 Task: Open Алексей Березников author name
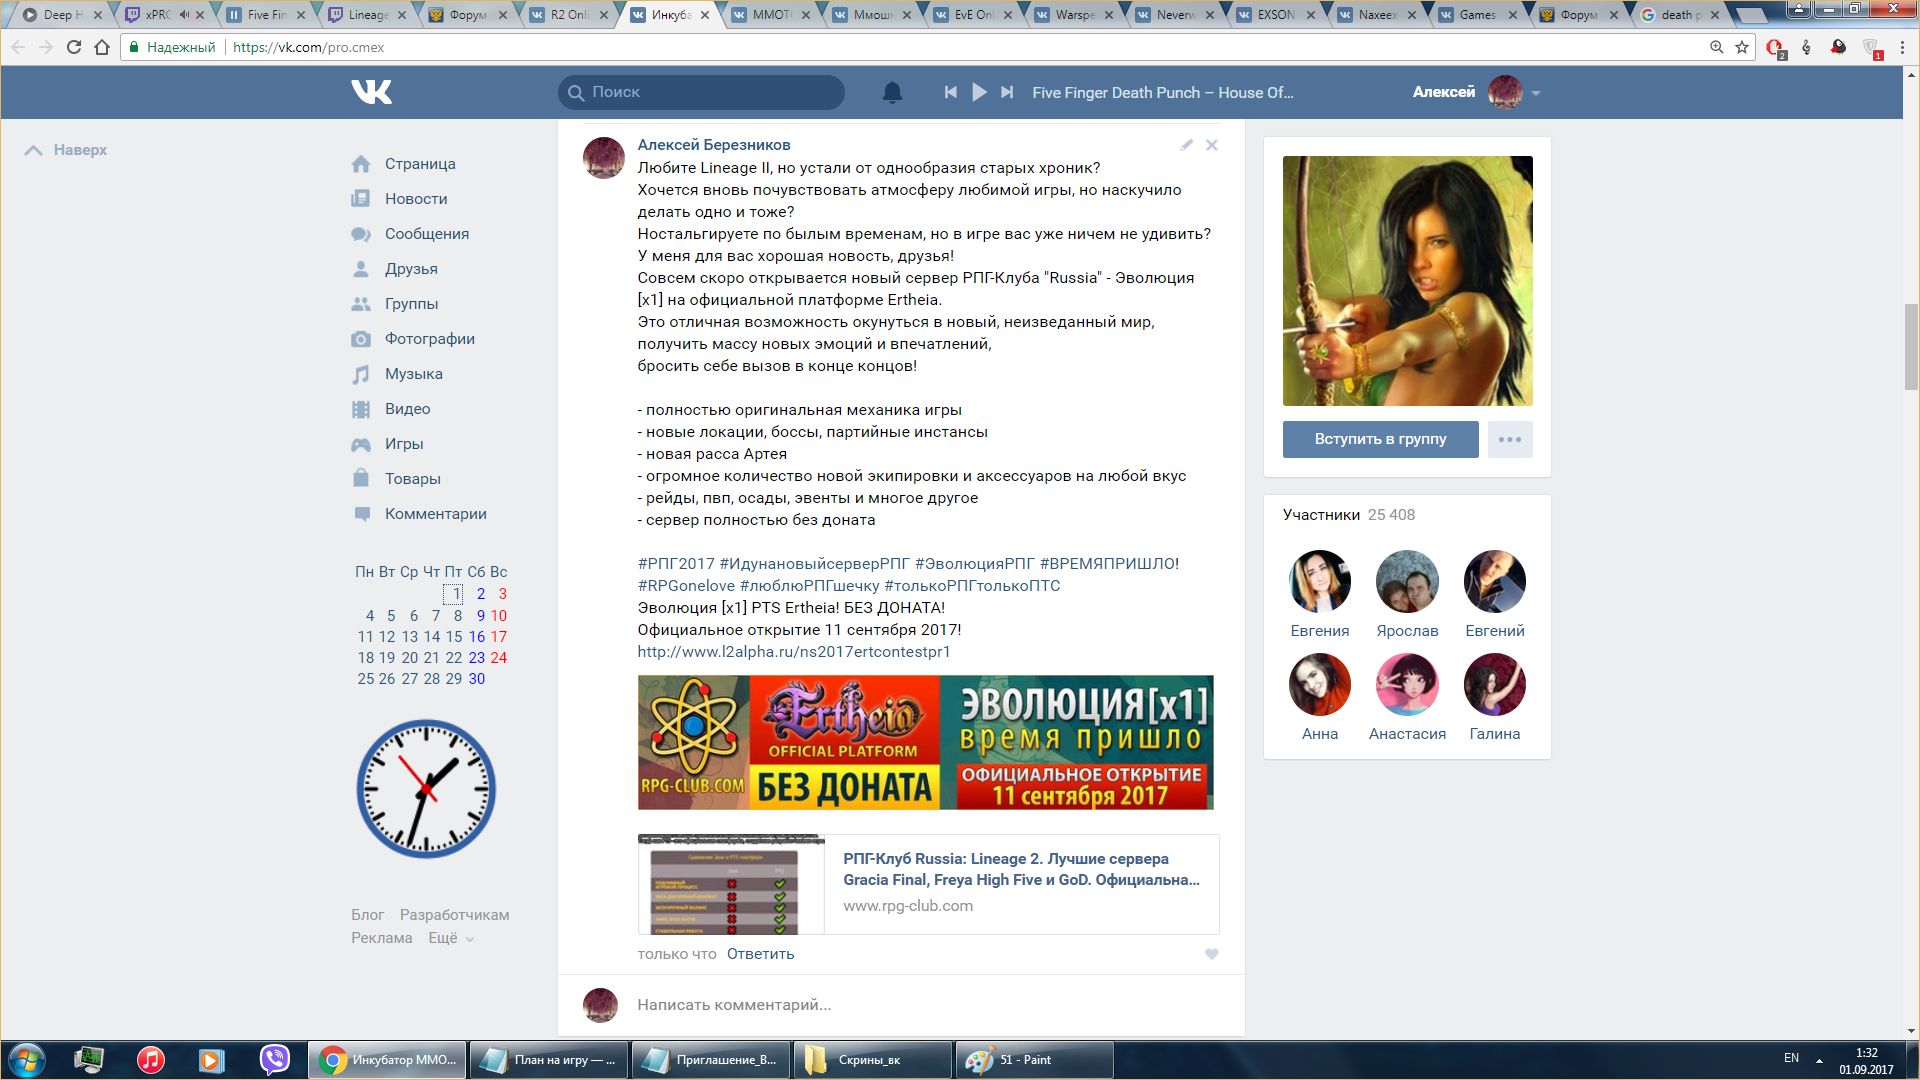coord(714,145)
